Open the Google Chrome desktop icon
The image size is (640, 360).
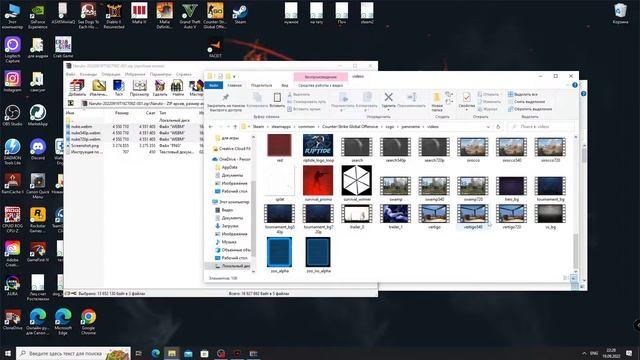pyautogui.click(x=88, y=322)
